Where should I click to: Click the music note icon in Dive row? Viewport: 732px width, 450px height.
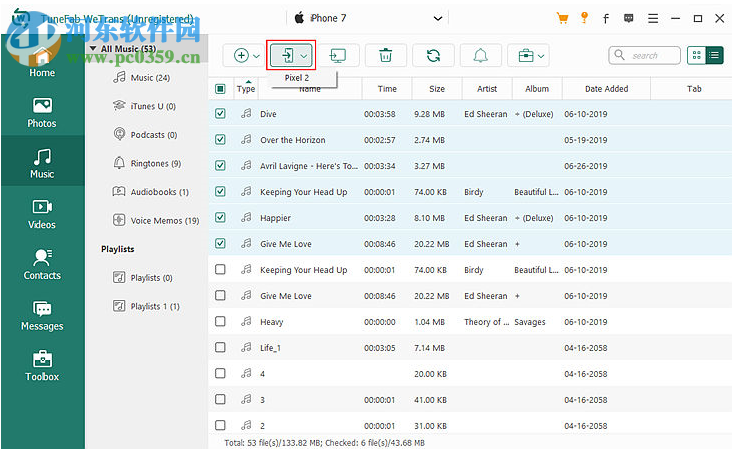[x=246, y=113]
